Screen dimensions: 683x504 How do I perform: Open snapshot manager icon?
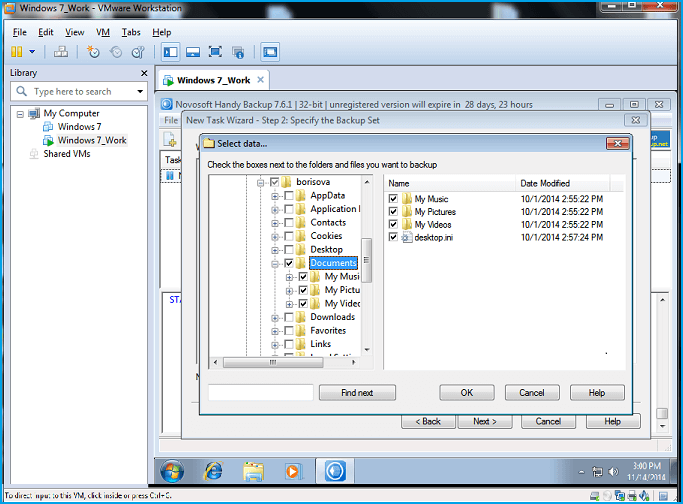point(138,52)
